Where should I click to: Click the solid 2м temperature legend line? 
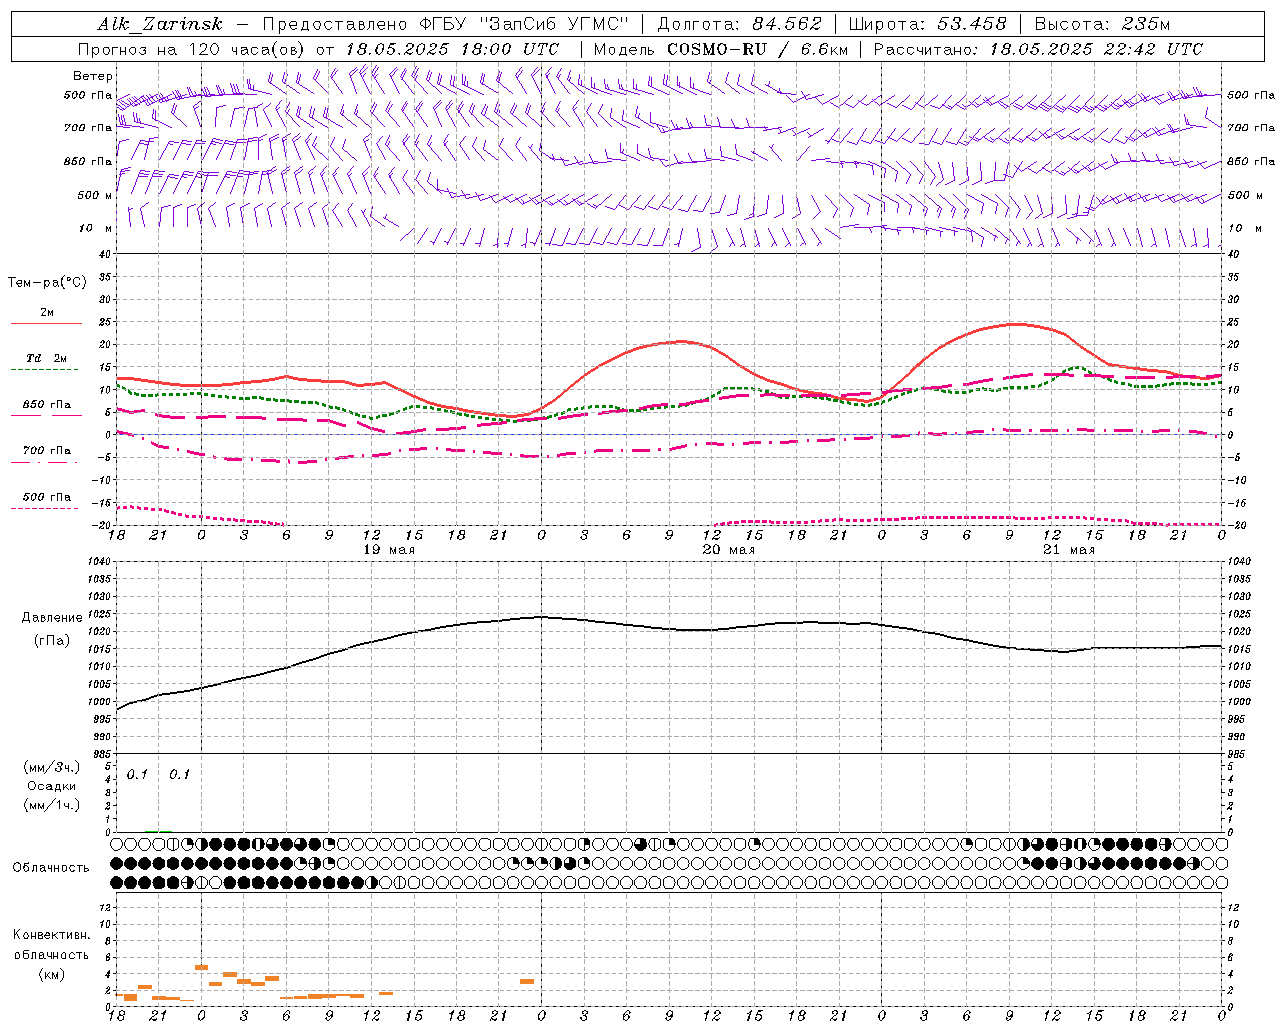pyautogui.click(x=46, y=323)
